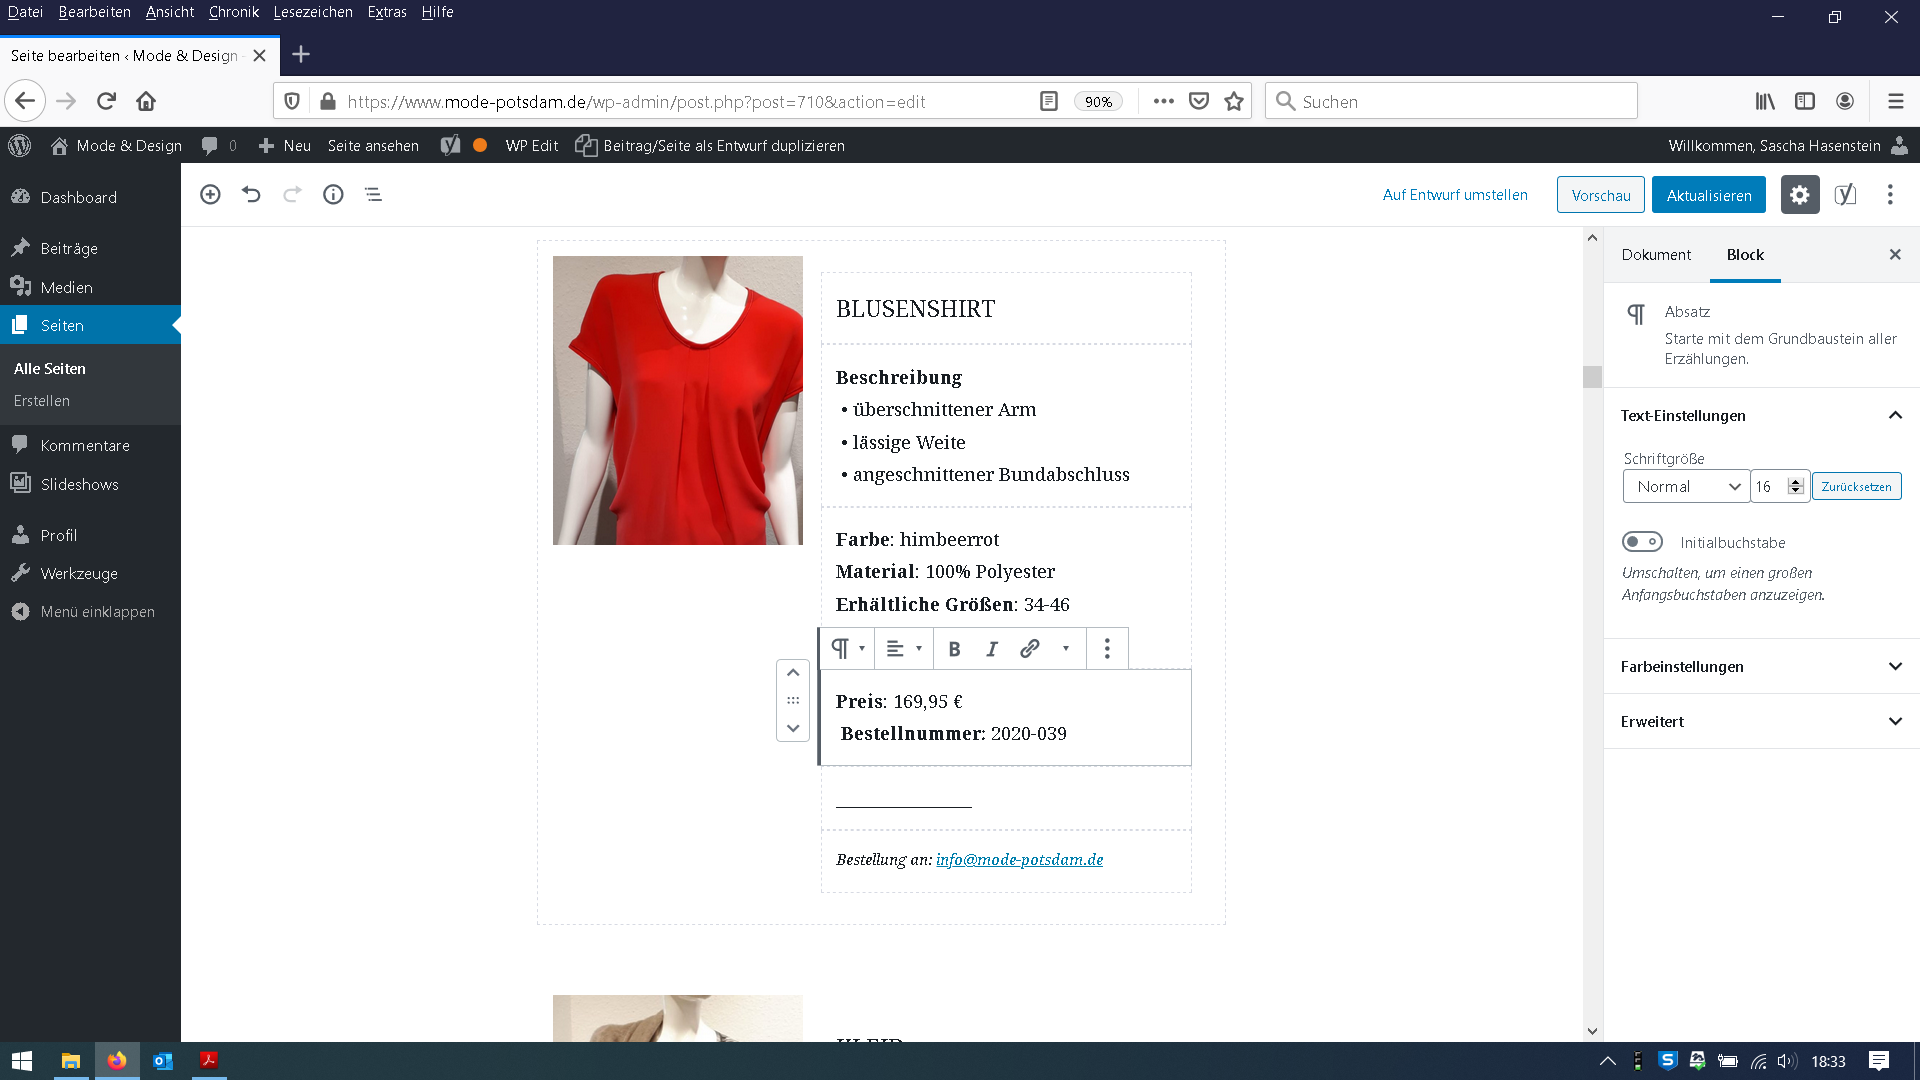Click info@mode-potsdam.de email link
The height and width of the screenshot is (1080, 1920).
1019,860
